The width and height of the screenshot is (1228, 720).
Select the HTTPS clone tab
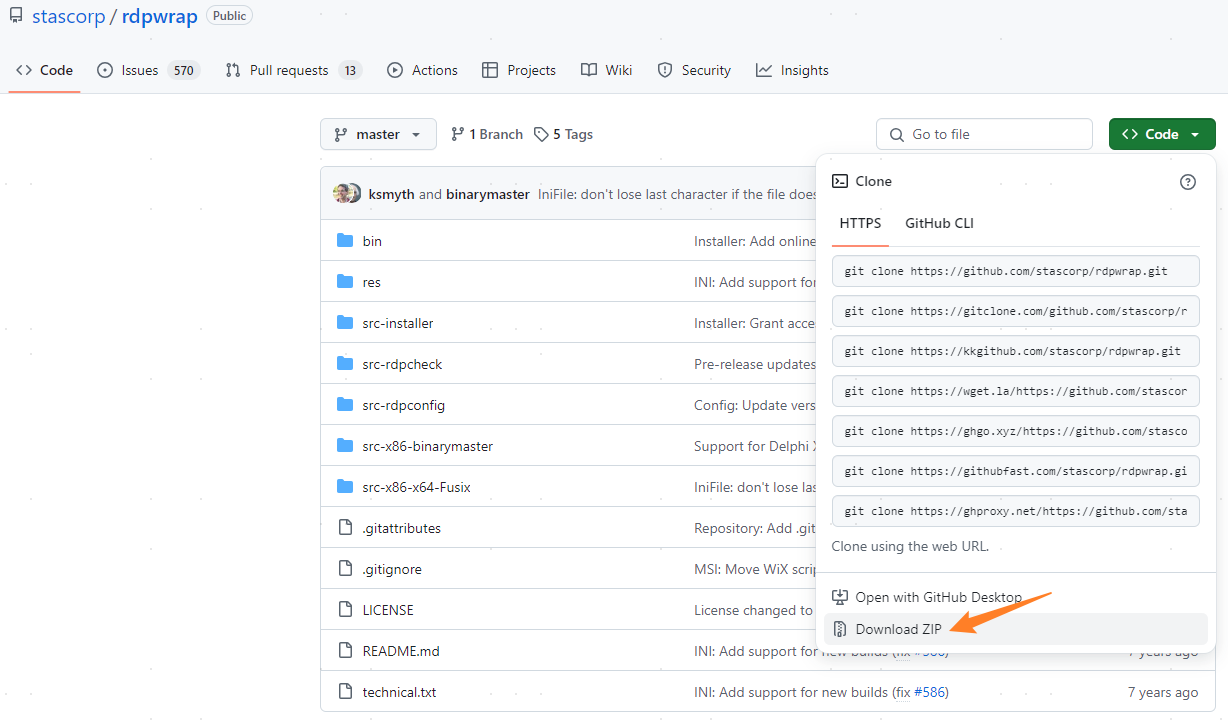click(860, 223)
